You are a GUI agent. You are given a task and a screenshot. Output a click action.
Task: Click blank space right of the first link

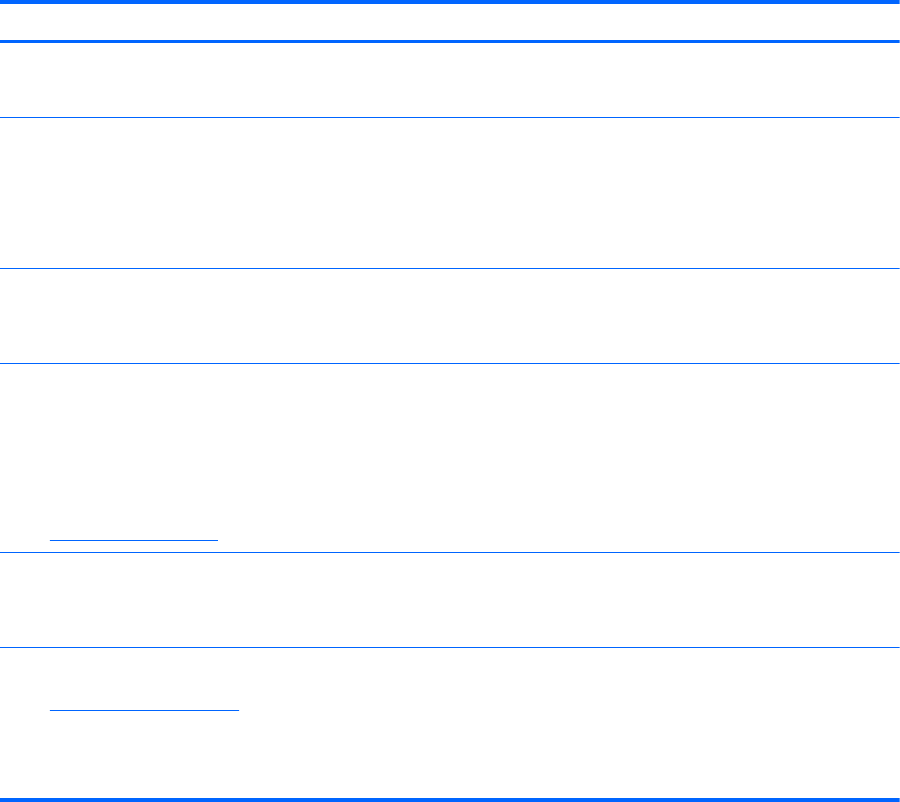(x=550, y=538)
